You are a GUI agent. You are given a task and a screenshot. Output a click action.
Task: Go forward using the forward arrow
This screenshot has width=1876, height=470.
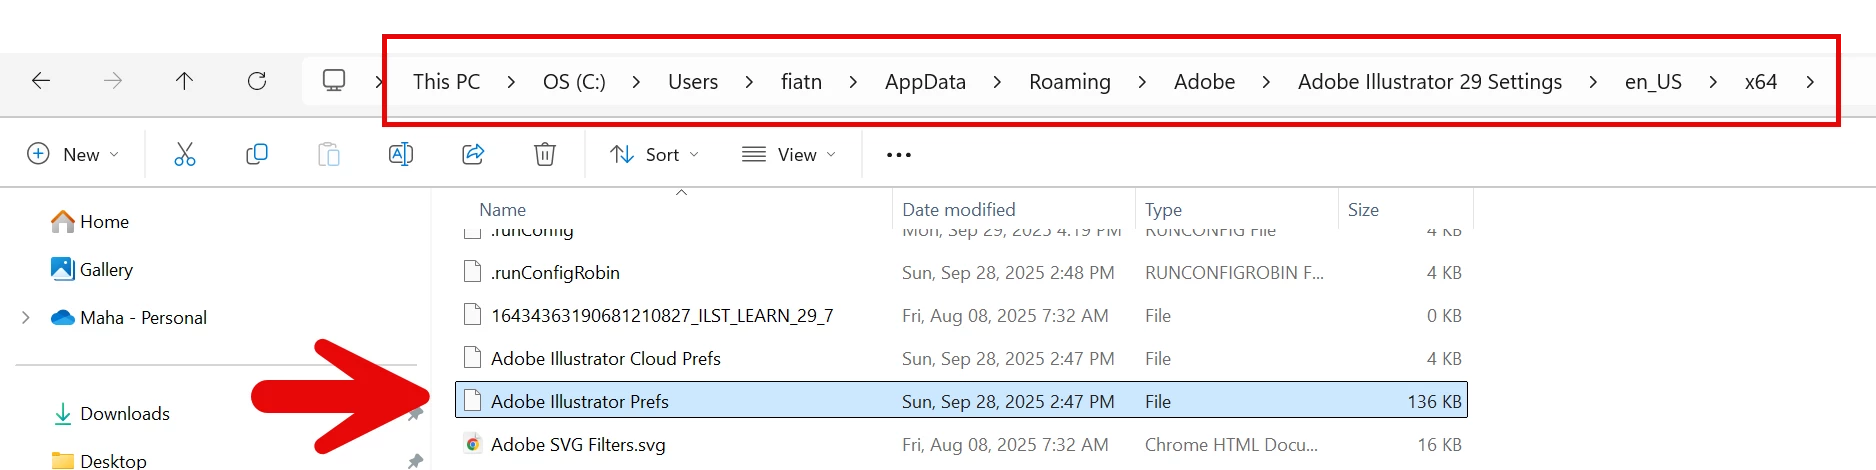click(113, 81)
